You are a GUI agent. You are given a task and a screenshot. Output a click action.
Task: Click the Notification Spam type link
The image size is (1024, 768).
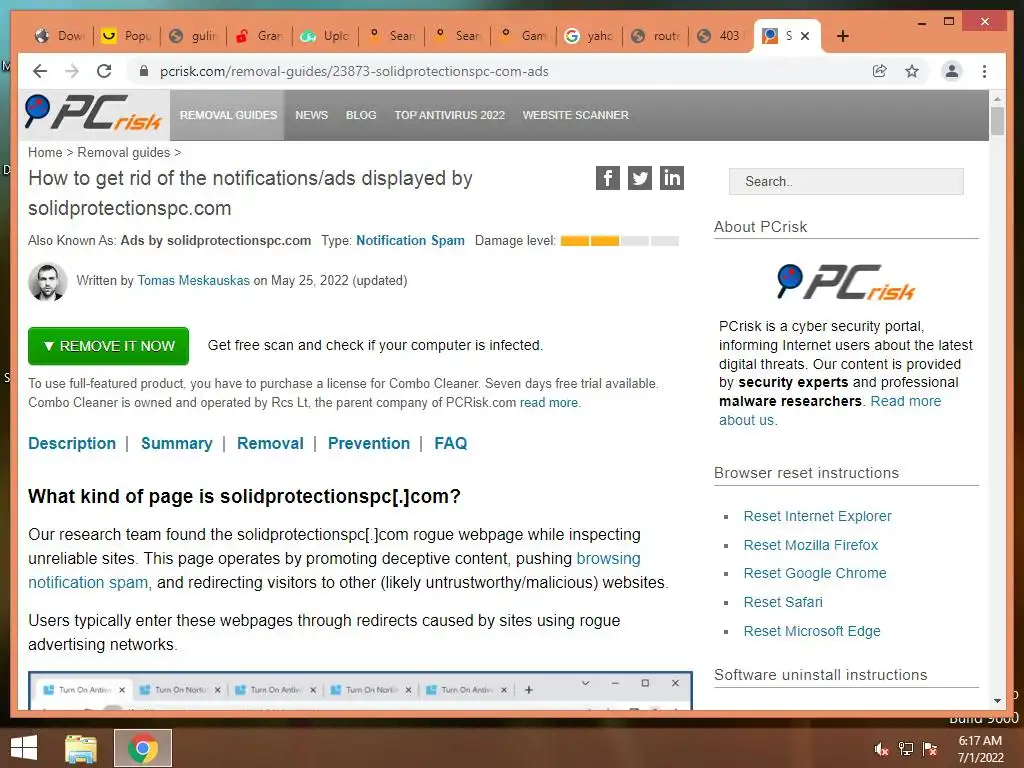point(410,240)
